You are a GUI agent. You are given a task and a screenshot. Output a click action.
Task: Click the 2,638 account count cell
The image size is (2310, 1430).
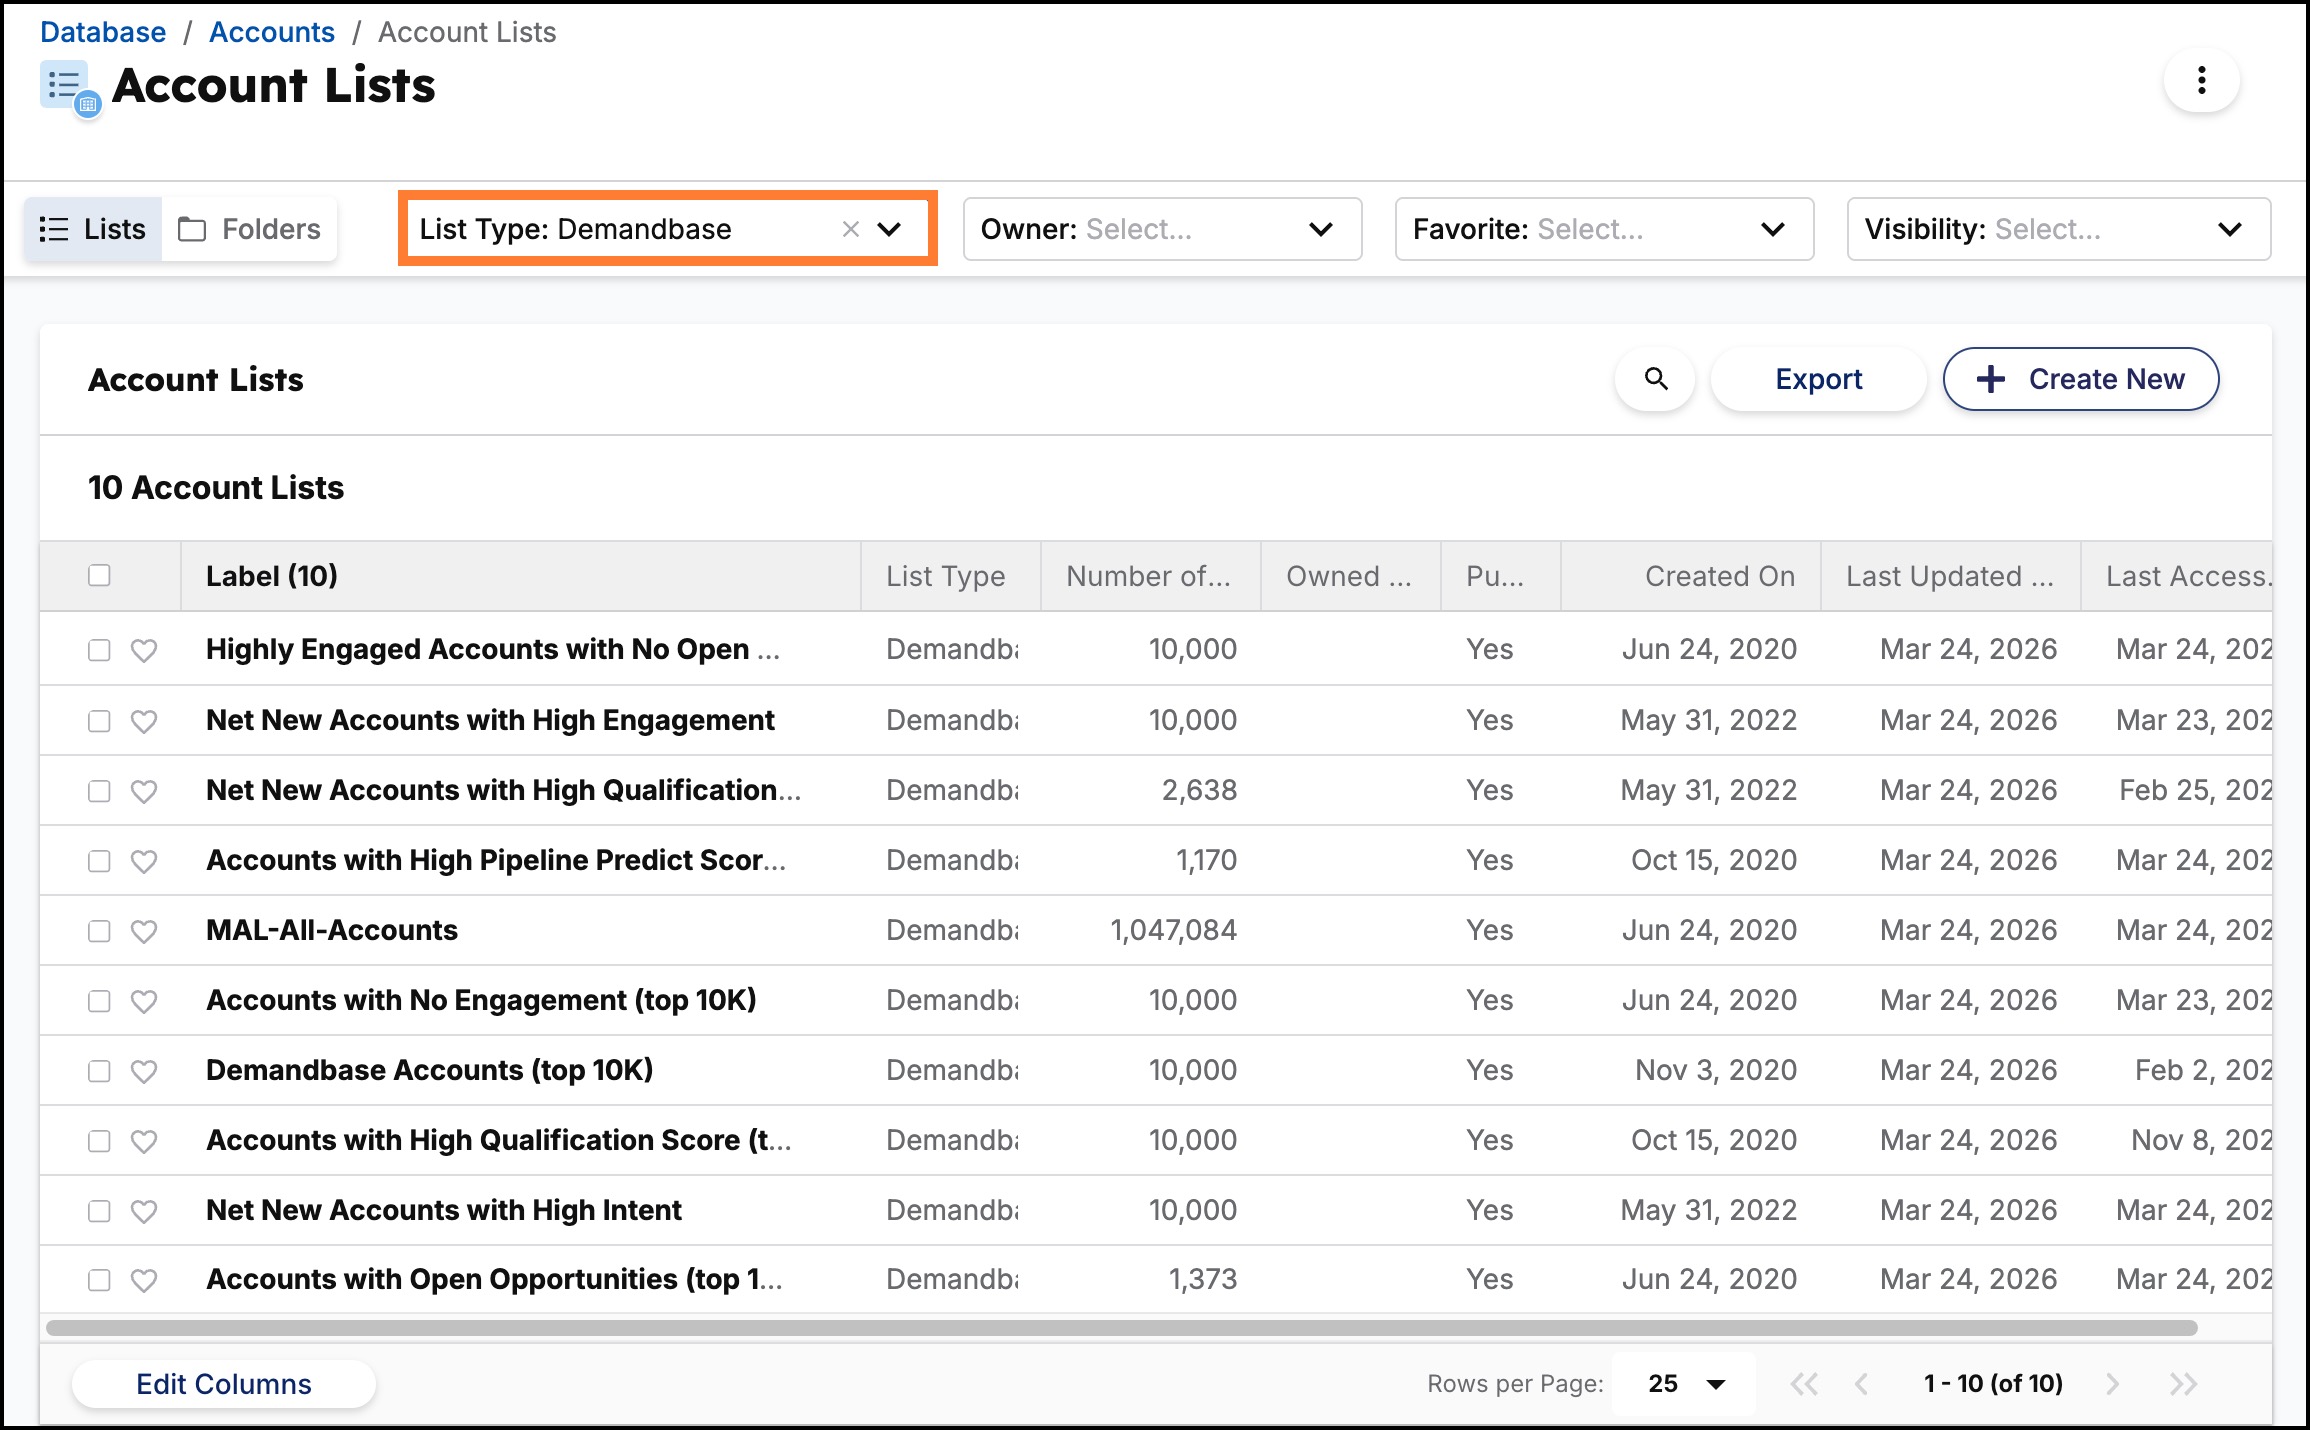click(1200, 791)
